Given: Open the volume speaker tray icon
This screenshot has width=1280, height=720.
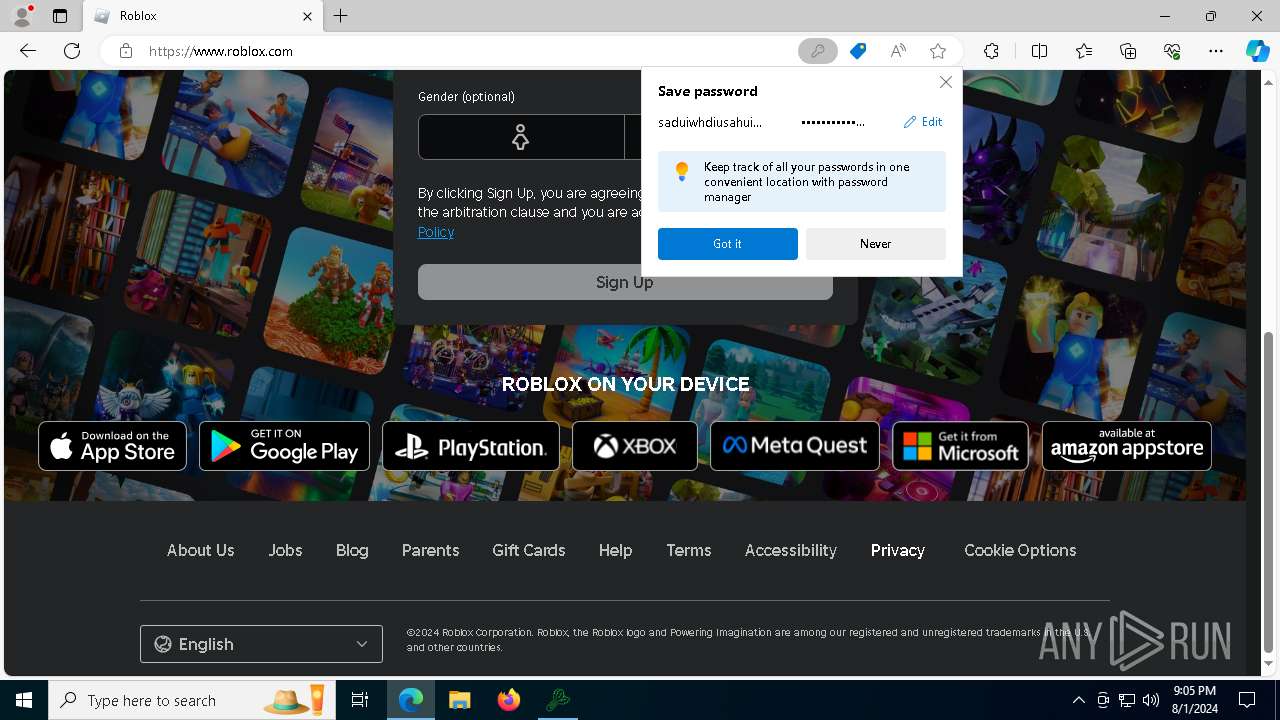Looking at the screenshot, I should pyautogui.click(x=1151, y=700).
